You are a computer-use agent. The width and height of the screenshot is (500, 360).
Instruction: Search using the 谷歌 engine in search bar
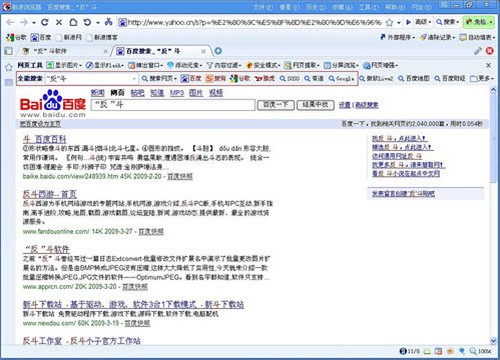coord(240,79)
